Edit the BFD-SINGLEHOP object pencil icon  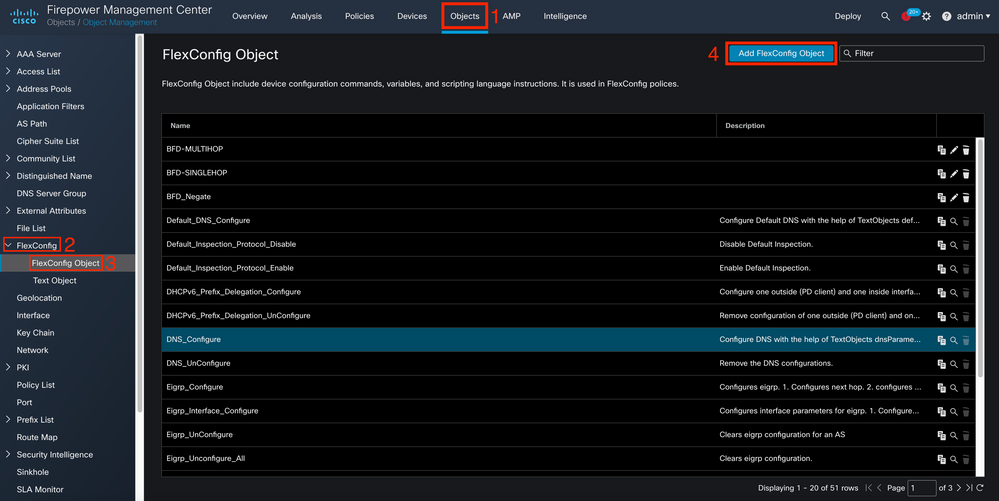pyautogui.click(x=954, y=173)
